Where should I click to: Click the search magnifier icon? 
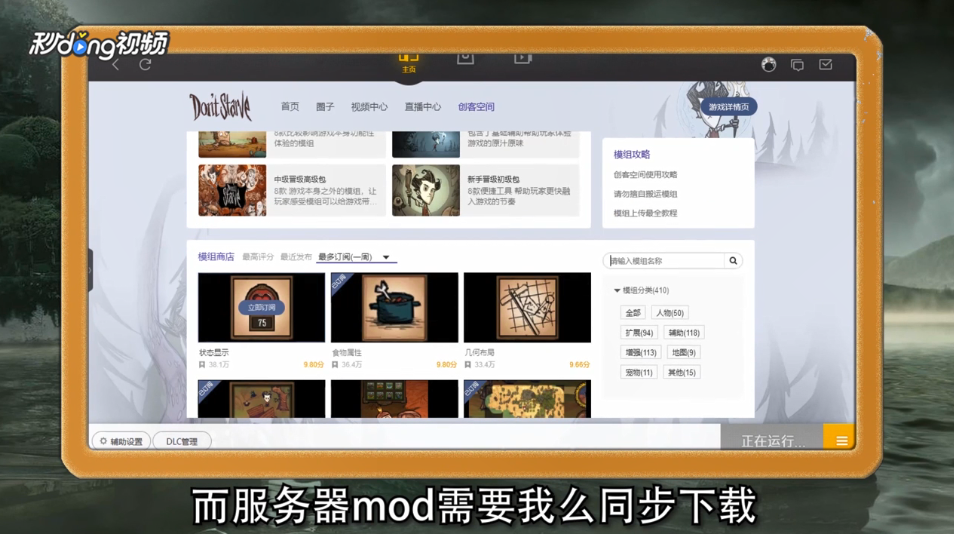[x=733, y=261]
